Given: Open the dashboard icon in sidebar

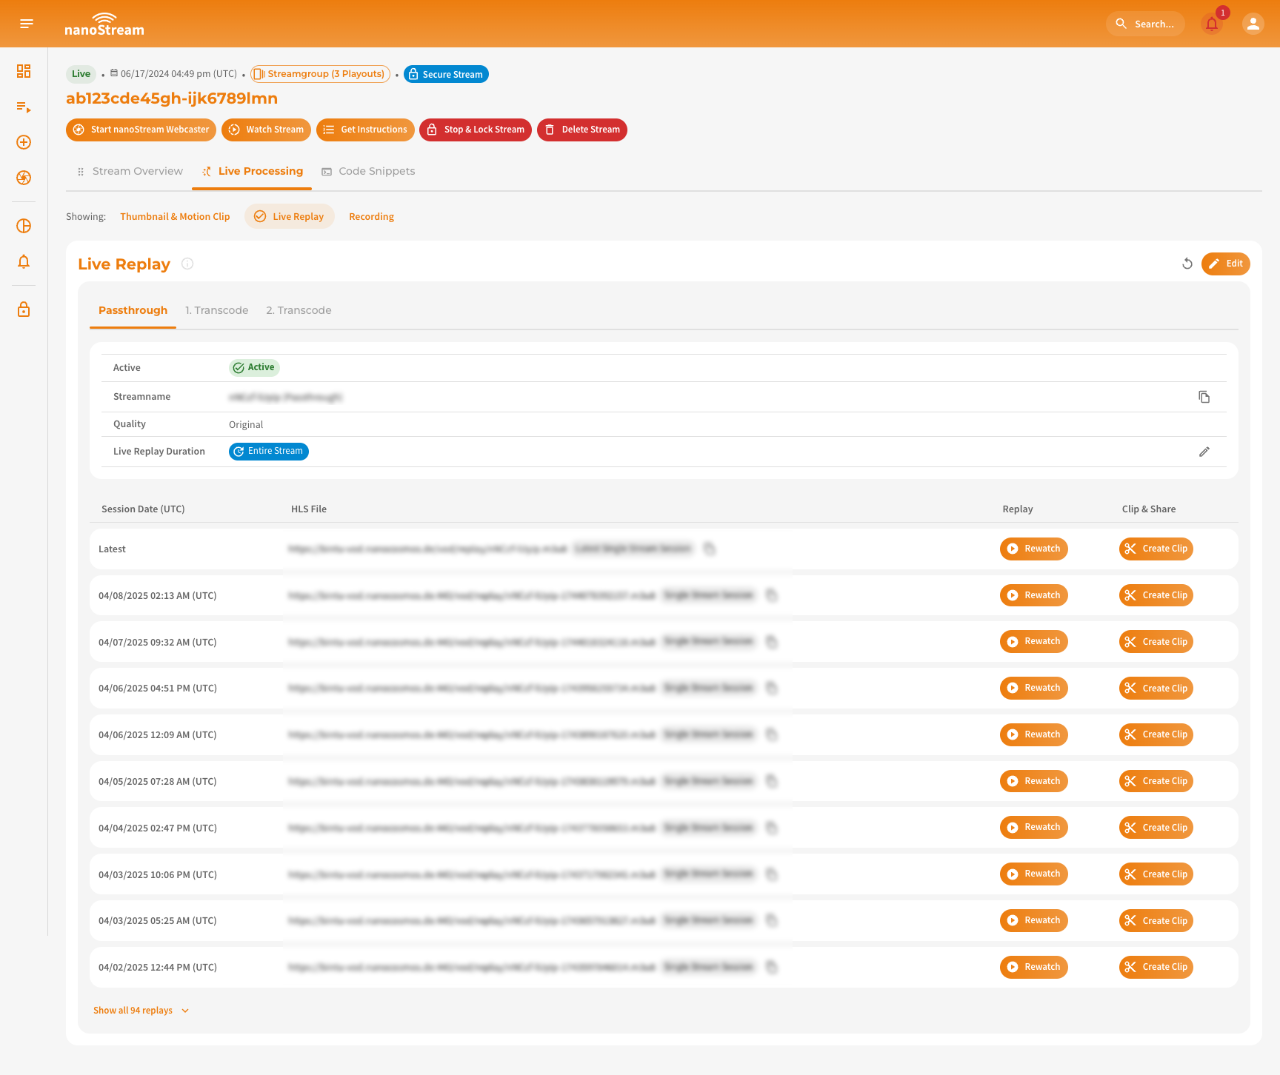Looking at the screenshot, I should pos(24,71).
